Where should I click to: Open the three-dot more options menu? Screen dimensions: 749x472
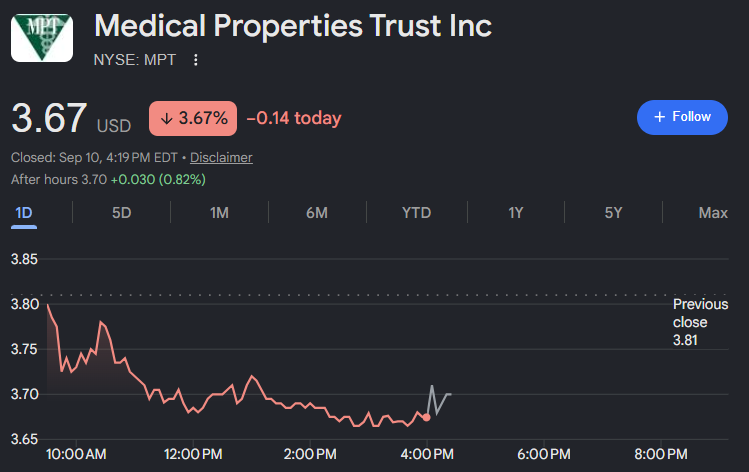pos(195,60)
